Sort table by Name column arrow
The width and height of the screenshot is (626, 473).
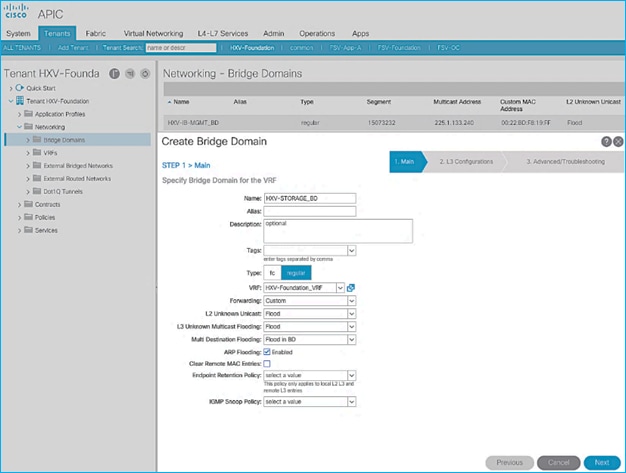(169, 102)
